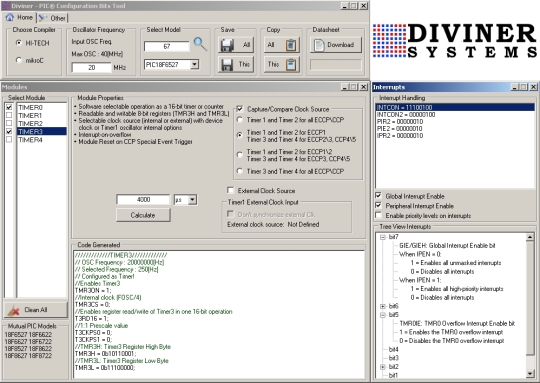Viewport: 540px width, 383px height.
Task: Select the bit1 tree item
Action: click(393, 375)
